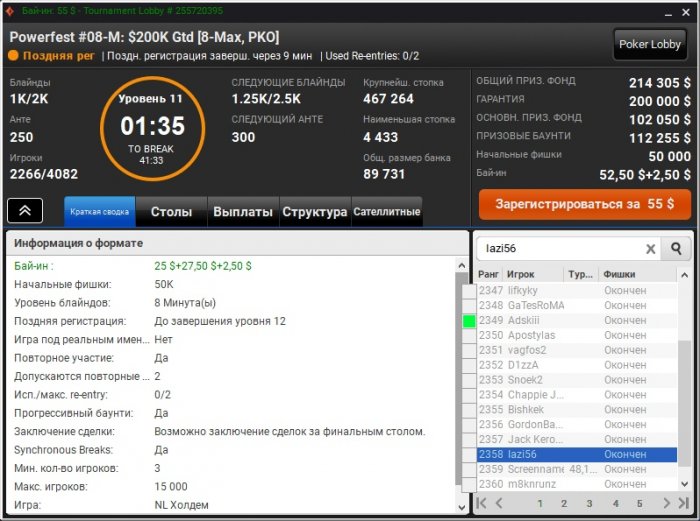This screenshot has height=521, width=700.
Task: Select player GordonBa... row
Action: [x=577, y=425]
